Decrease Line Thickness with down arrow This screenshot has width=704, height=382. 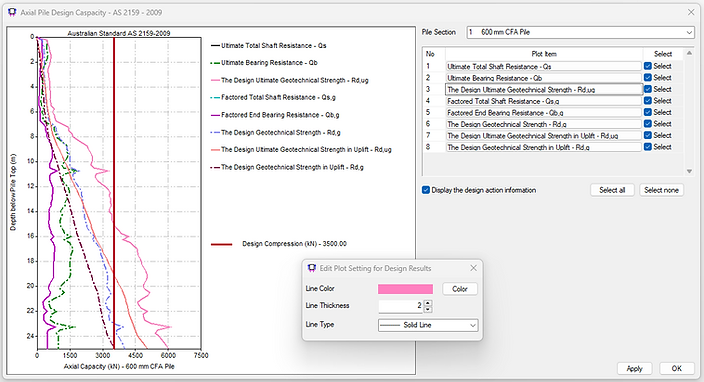[x=428, y=309]
